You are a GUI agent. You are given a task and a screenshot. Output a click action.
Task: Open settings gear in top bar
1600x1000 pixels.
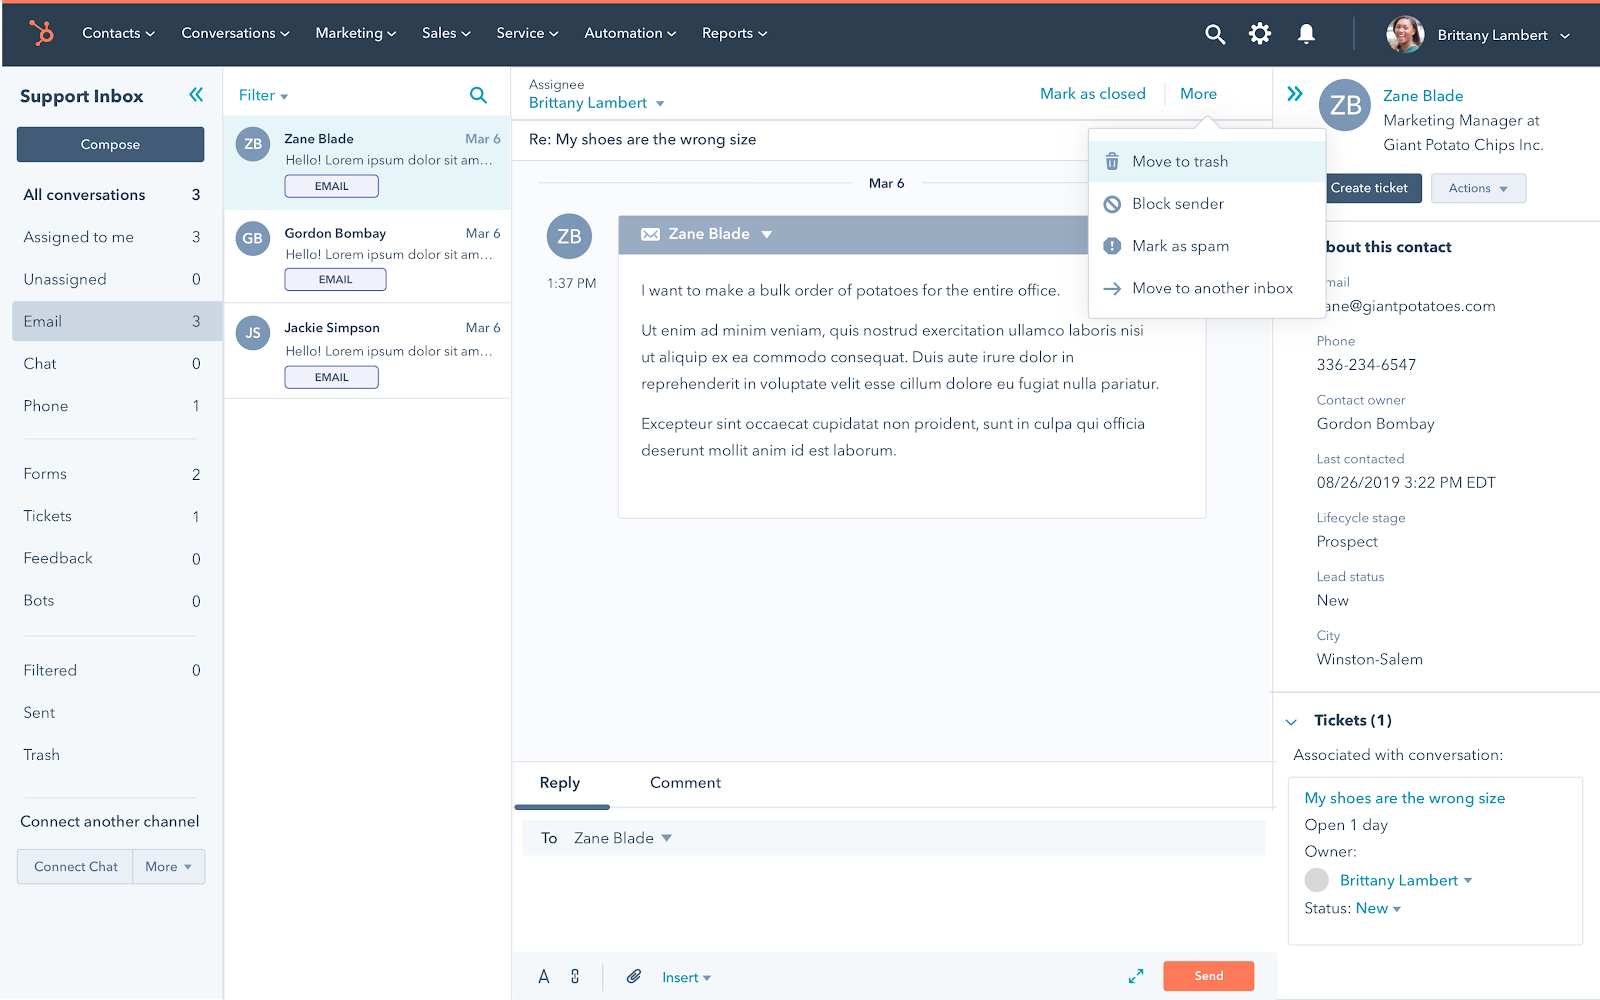pyautogui.click(x=1260, y=34)
